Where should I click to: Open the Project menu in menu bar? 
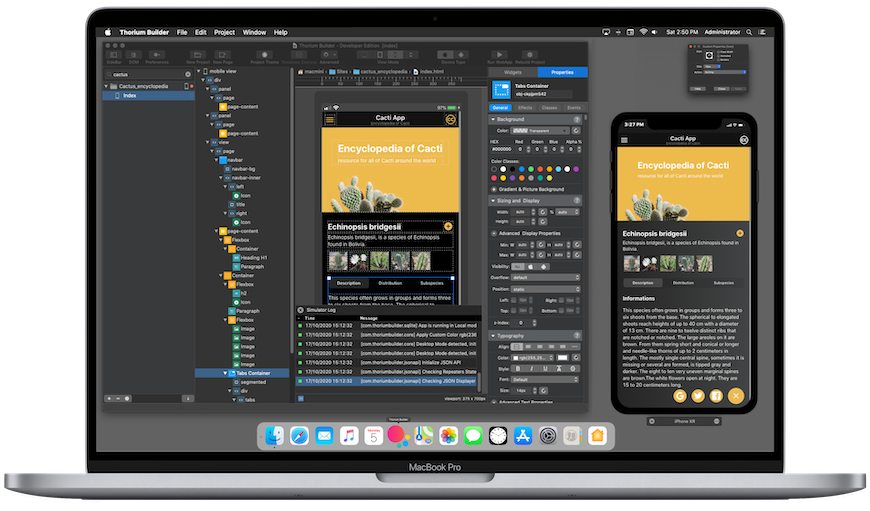pos(225,32)
